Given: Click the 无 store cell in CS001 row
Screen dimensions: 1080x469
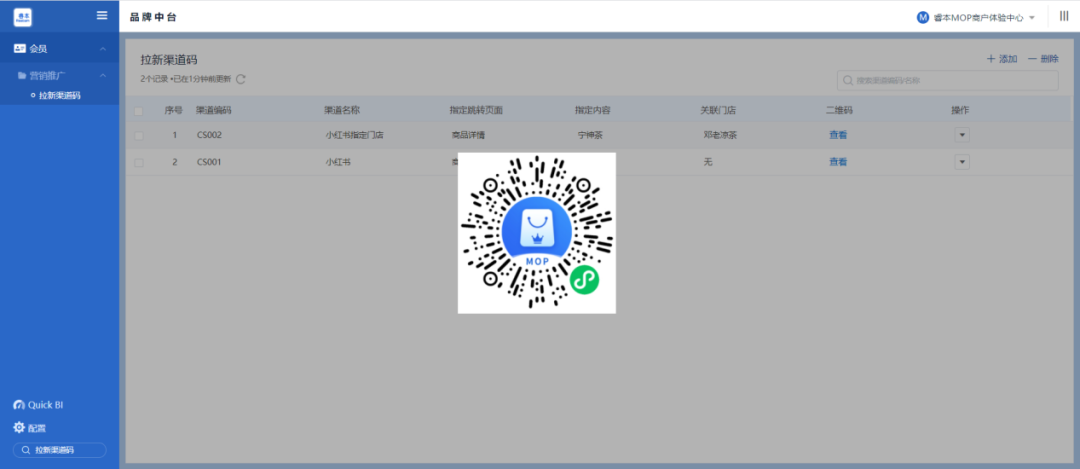Looking at the screenshot, I should point(707,163).
